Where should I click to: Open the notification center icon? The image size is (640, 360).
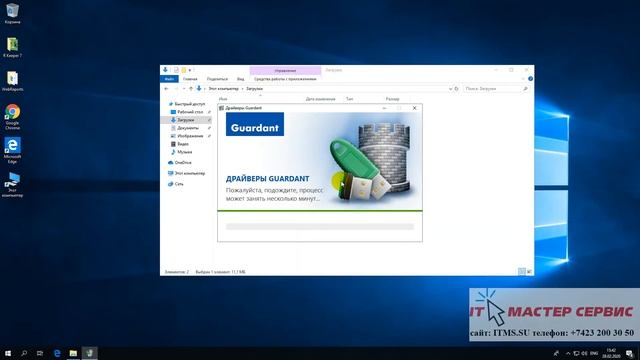point(629,353)
